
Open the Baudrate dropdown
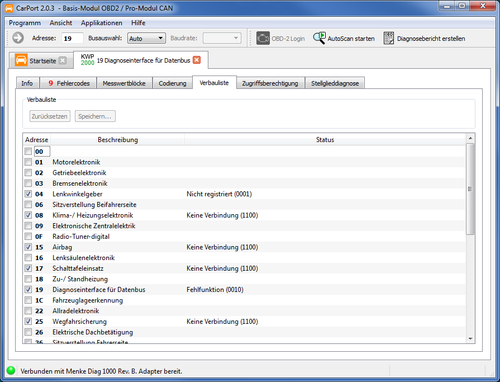(222, 38)
